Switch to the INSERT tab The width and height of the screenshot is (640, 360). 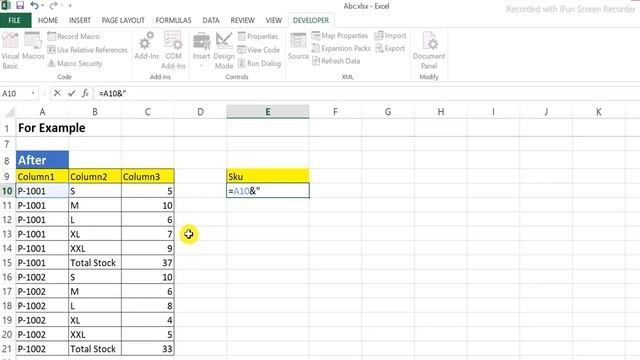[80, 20]
